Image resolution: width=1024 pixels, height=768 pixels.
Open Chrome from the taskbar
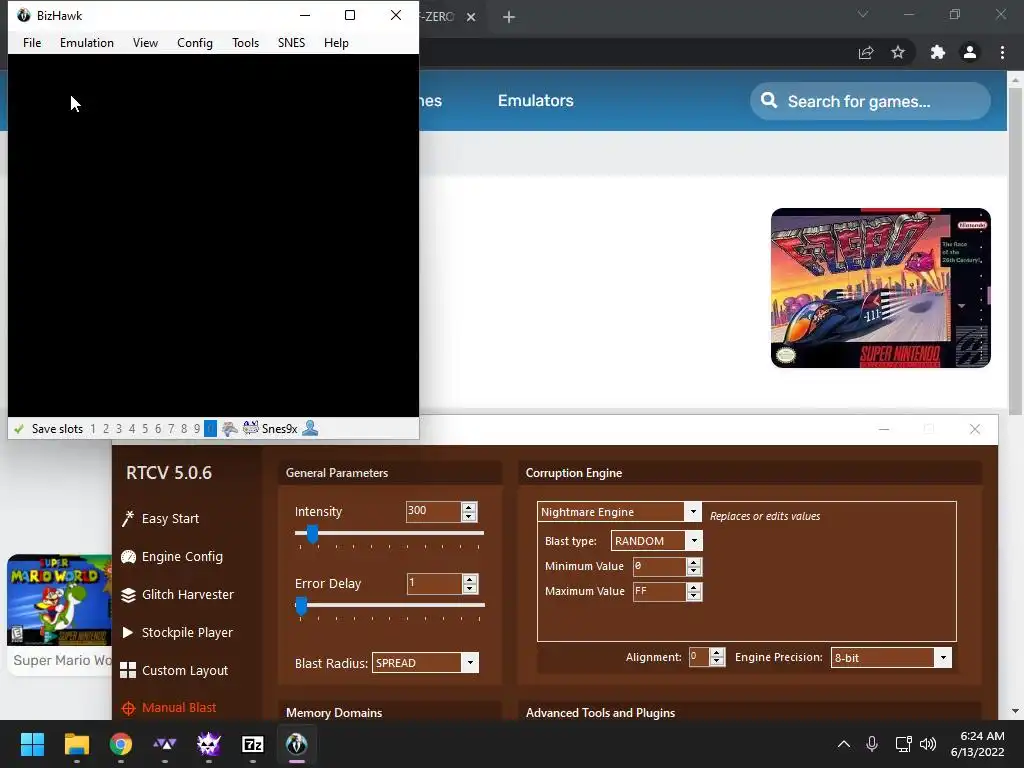pos(121,744)
